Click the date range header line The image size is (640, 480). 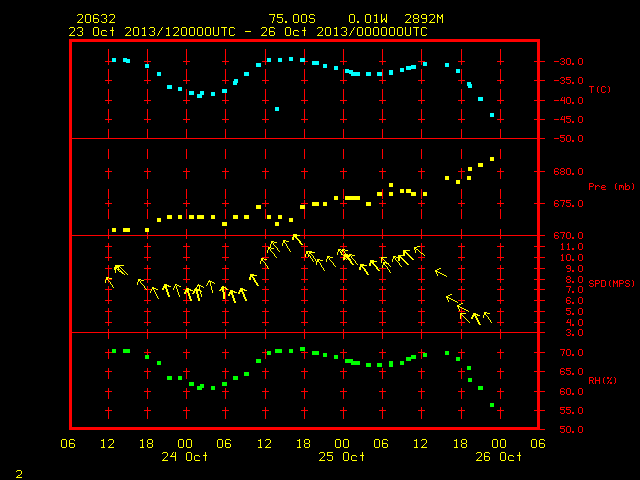[248, 32]
